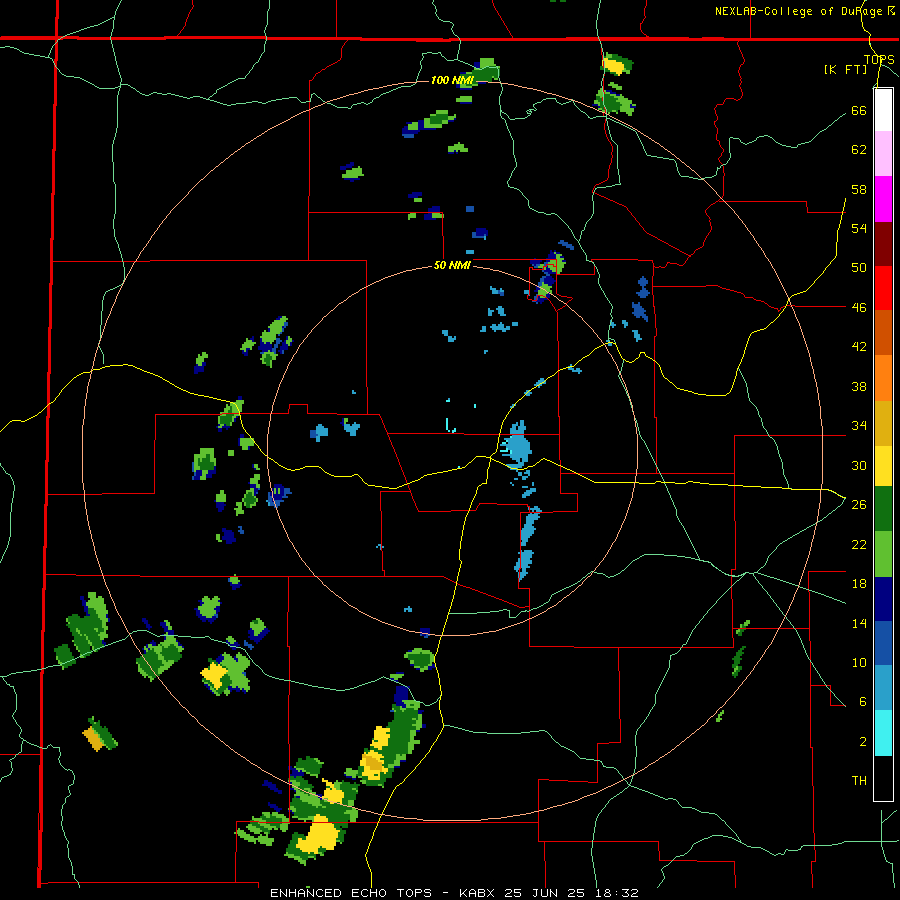The height and width of the screenshot is (900, 900).
Task: Click the legend value '58'
Action: coord(859,189)
